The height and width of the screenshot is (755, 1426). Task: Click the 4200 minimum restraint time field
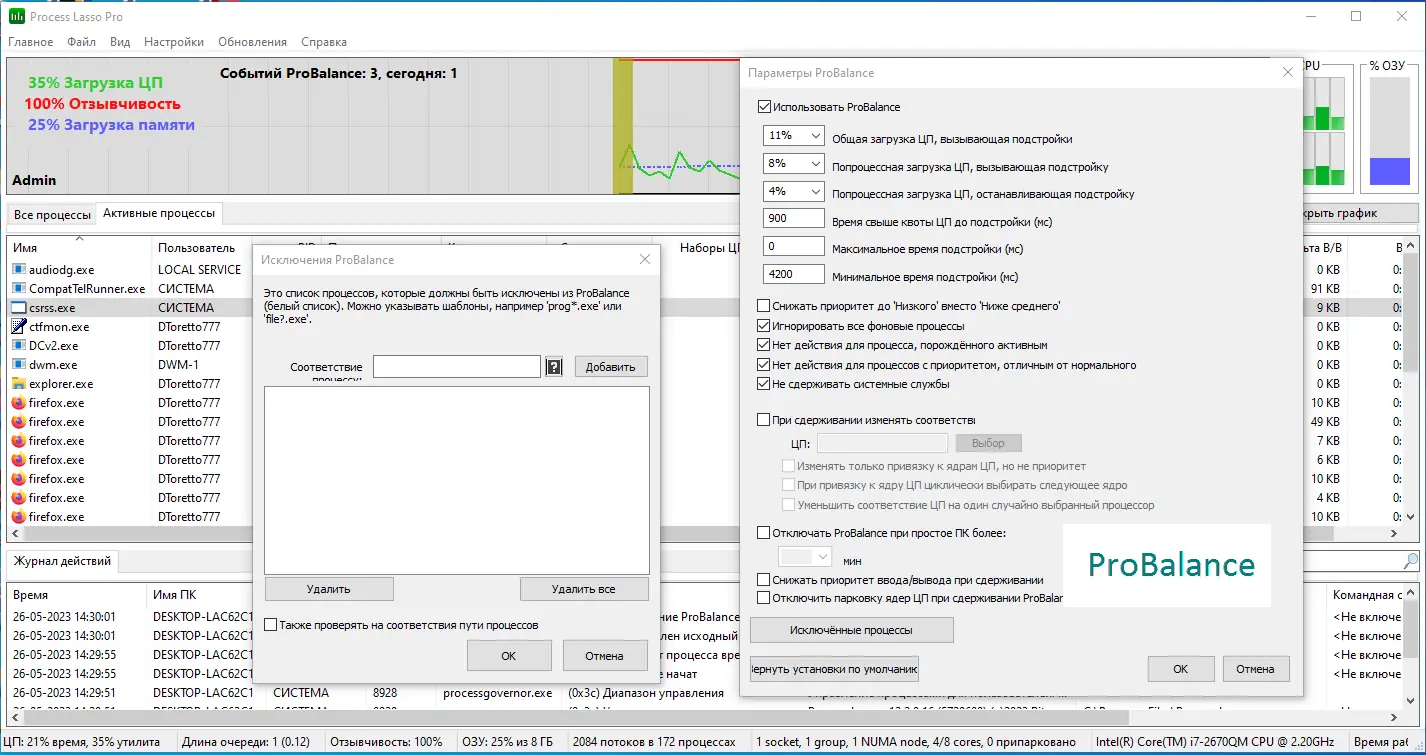tap(793, 275)
